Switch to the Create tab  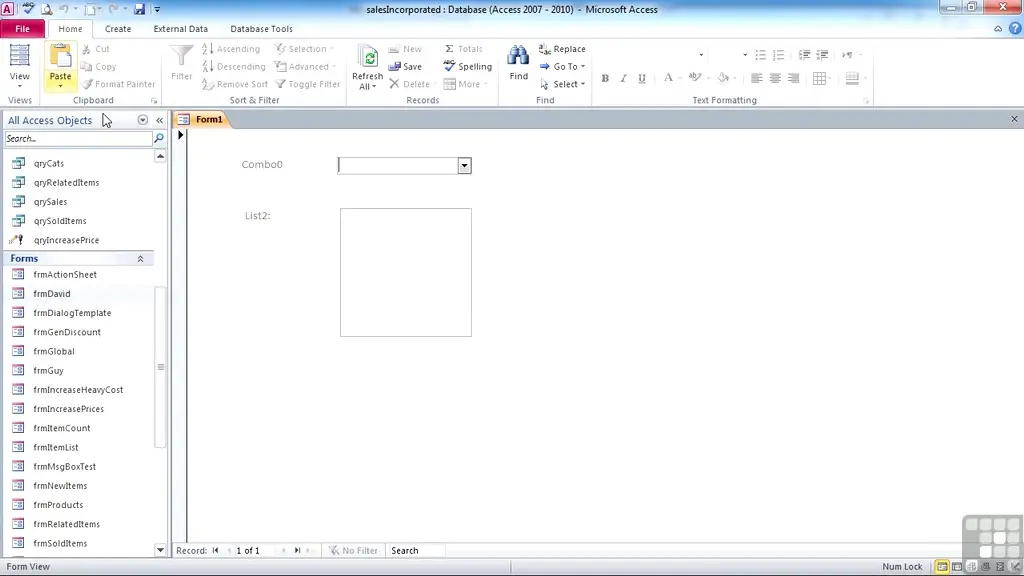(118, 29)
